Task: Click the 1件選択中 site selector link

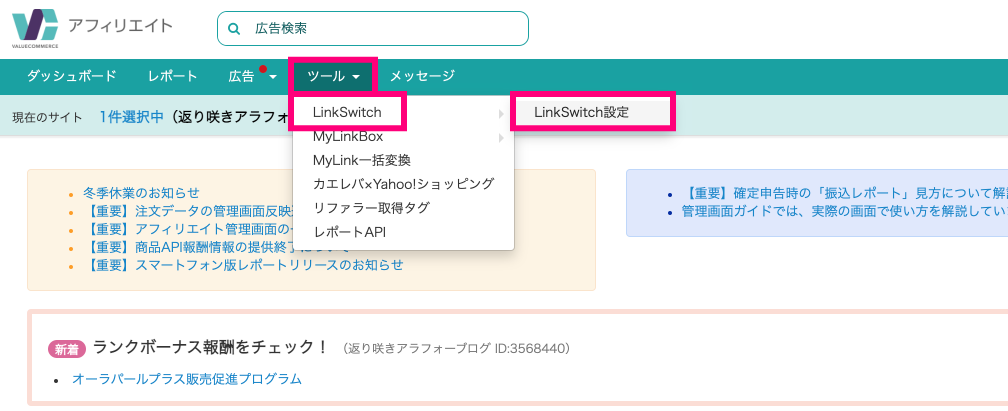Action: coord(132,116)
